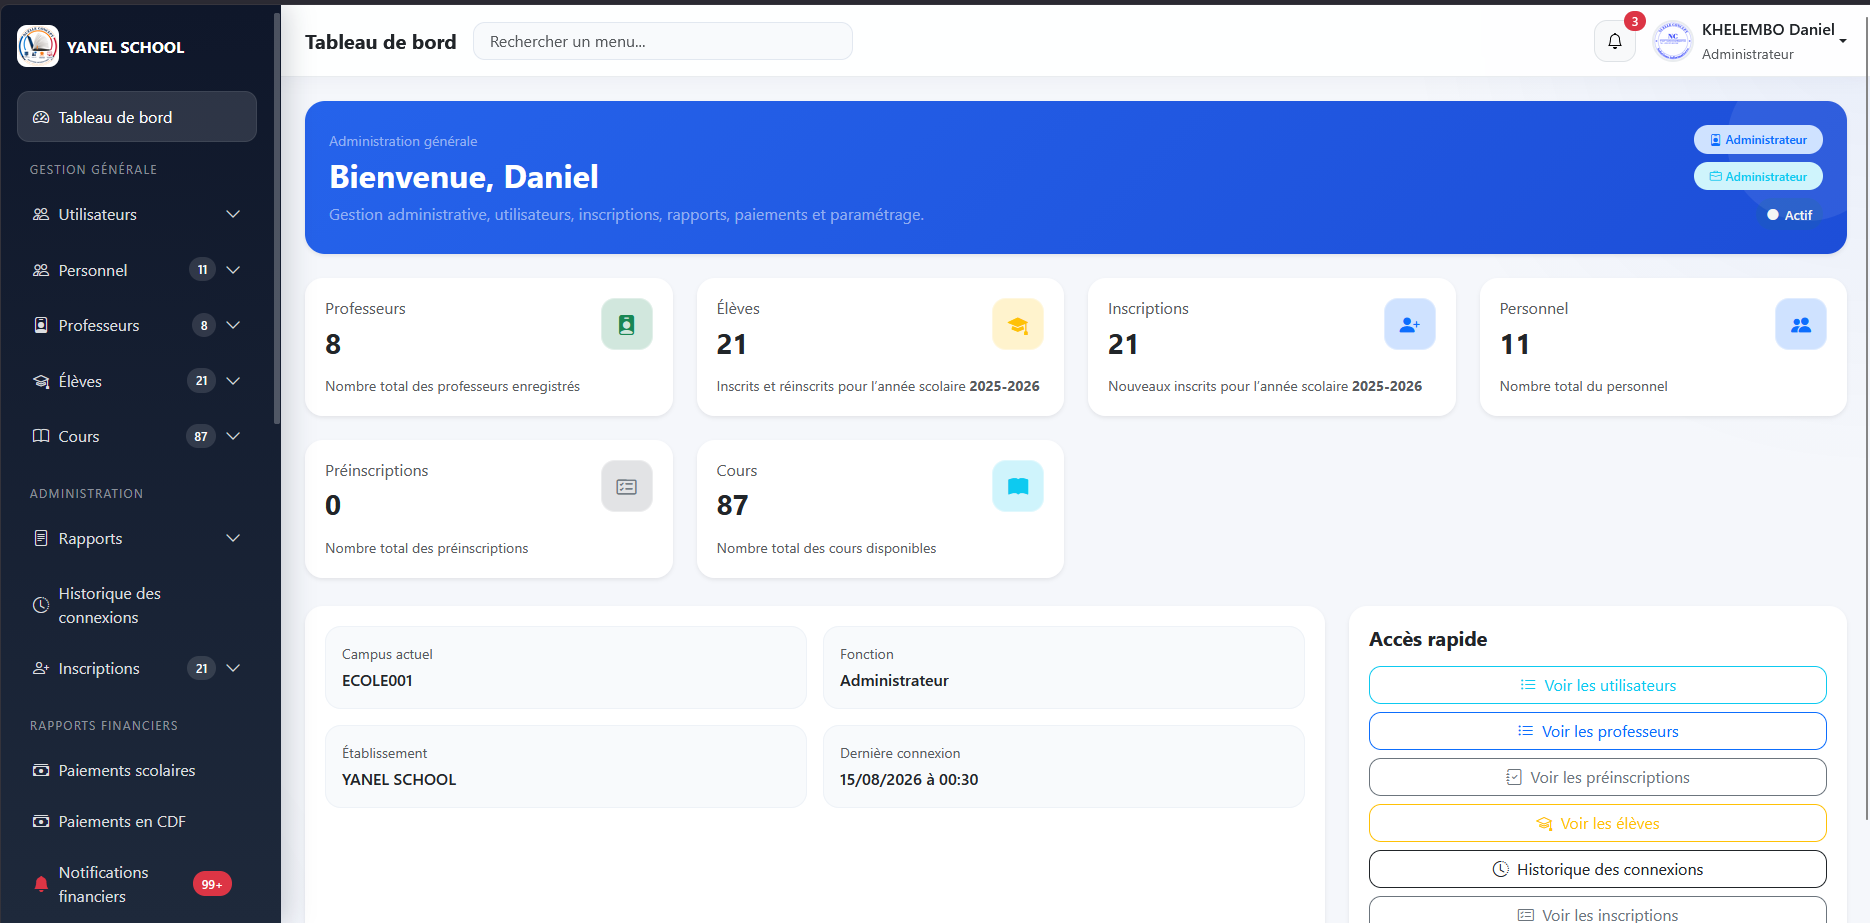Focus the Rechercher un menu search field
Image resolution: width=1870 pixels, height=923 pixels.
click(x=662, y=41)
